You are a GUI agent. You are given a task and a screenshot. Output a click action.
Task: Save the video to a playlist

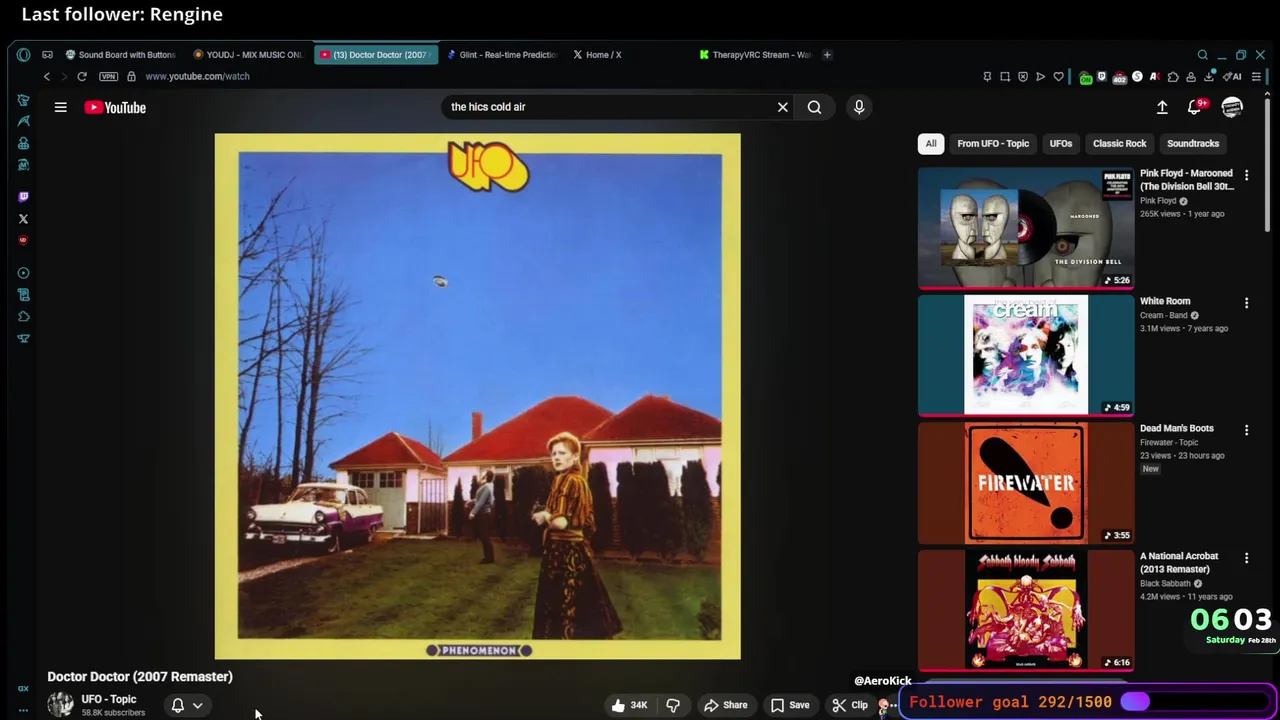pyautogui.click(x=789, y=705)
